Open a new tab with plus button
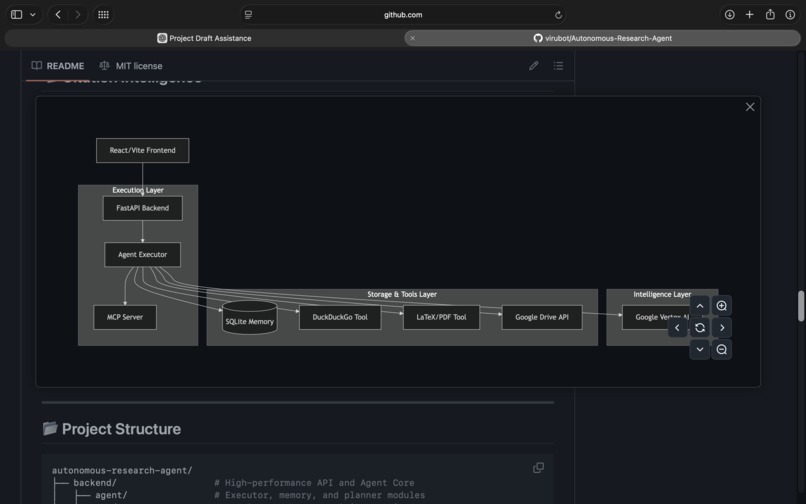 point(749,14)
